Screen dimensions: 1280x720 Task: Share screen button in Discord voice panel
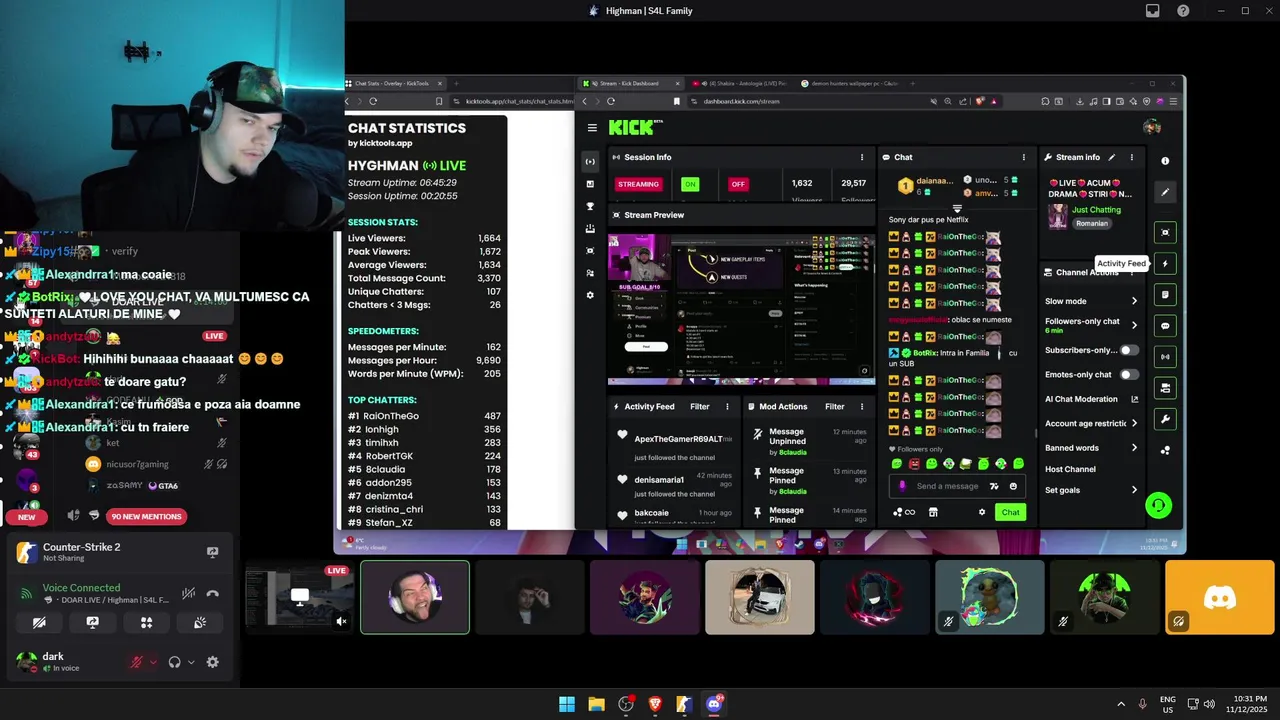[93, 622]
